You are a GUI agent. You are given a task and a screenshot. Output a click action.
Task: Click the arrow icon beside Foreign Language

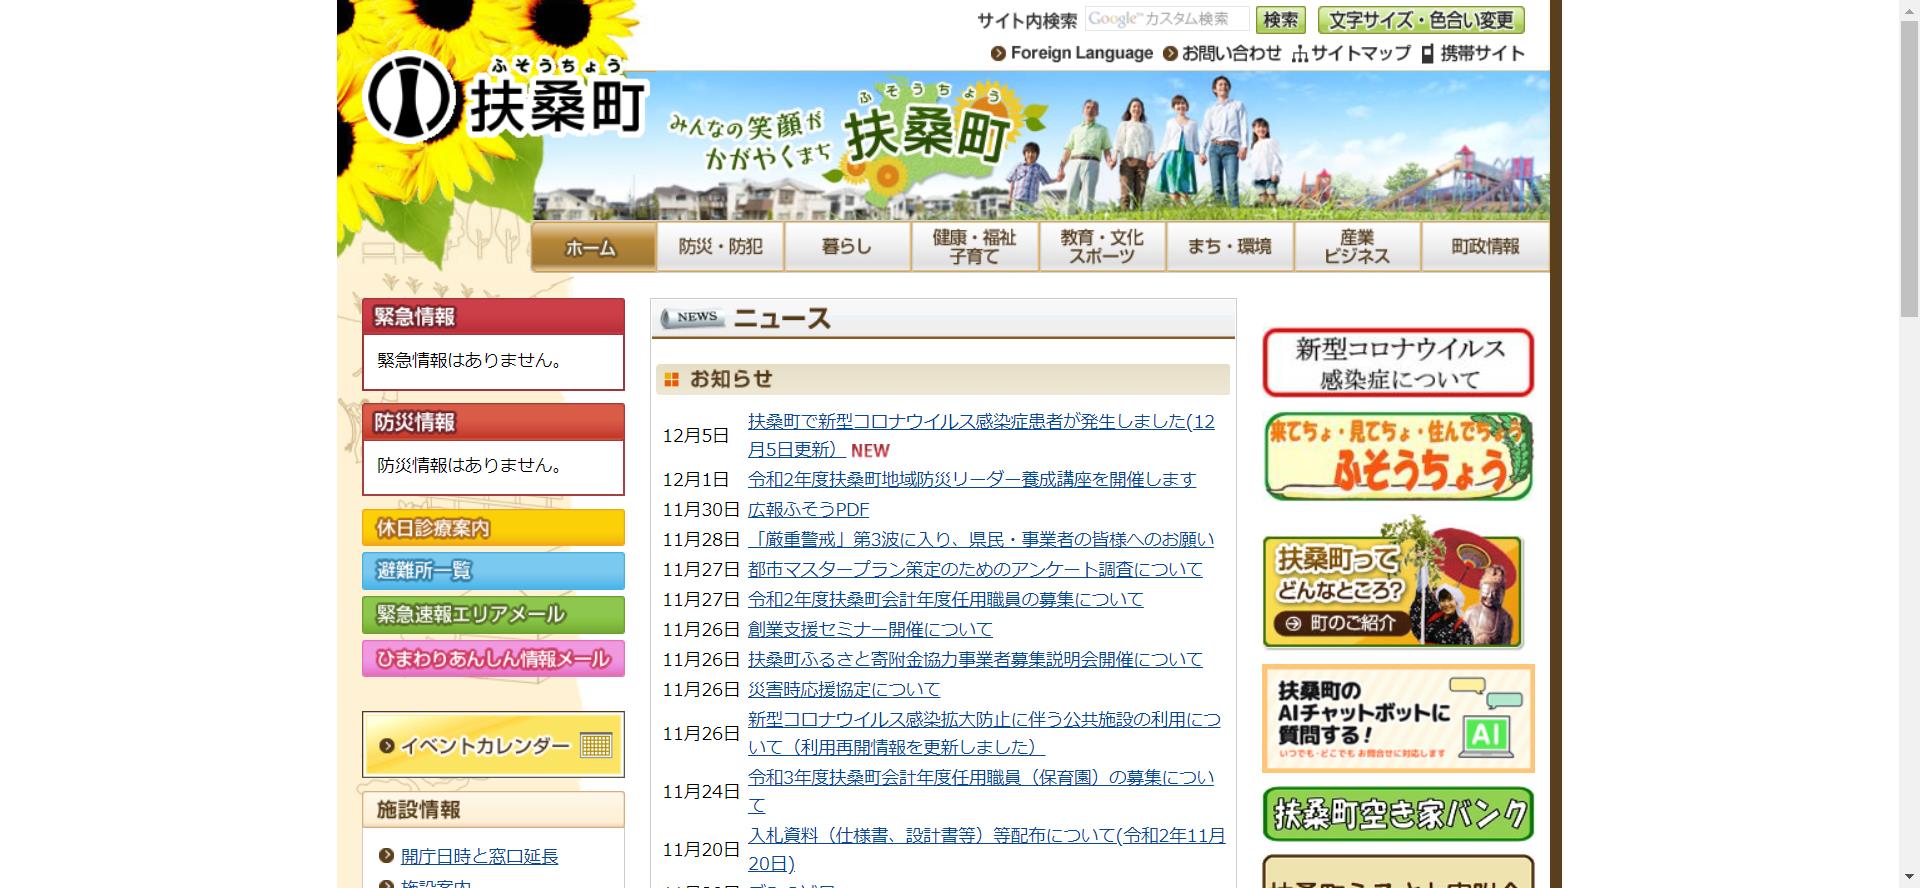pyautogui.click(x=998, y=54)
